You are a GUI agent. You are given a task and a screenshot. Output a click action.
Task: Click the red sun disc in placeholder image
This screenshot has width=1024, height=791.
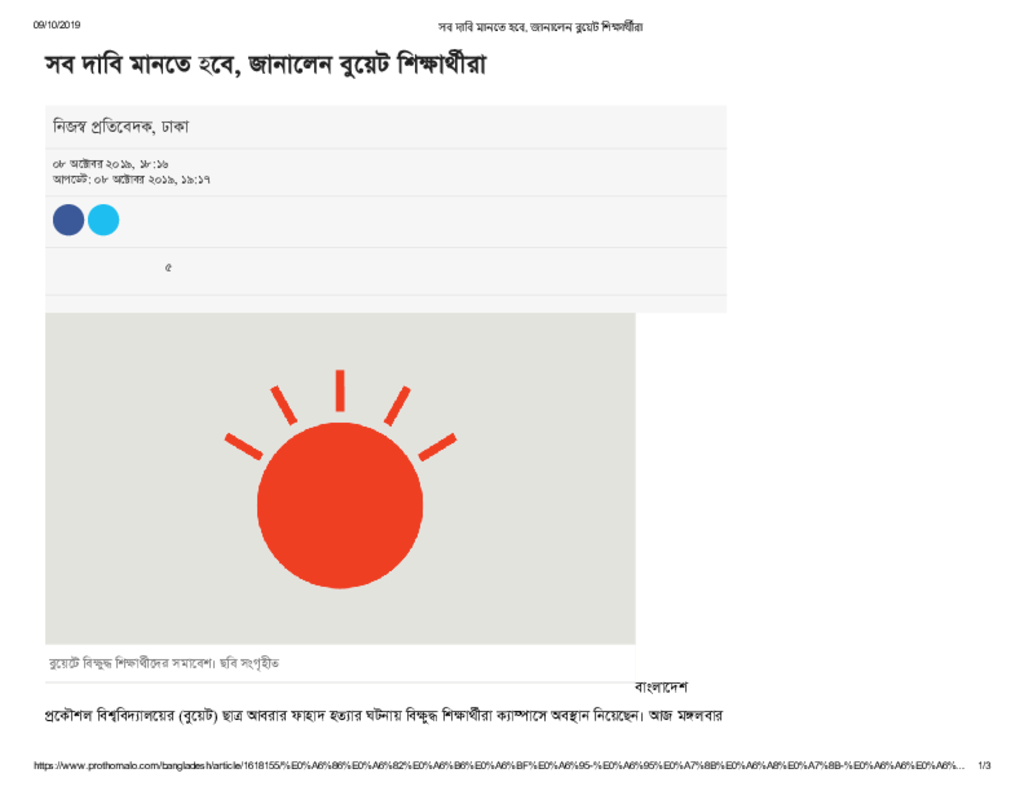pos(340,506)
